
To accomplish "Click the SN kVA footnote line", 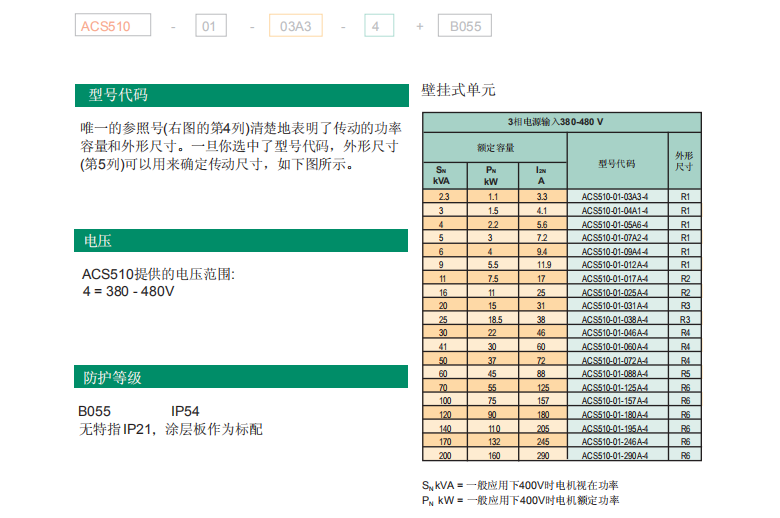I will tap(520, 485).
